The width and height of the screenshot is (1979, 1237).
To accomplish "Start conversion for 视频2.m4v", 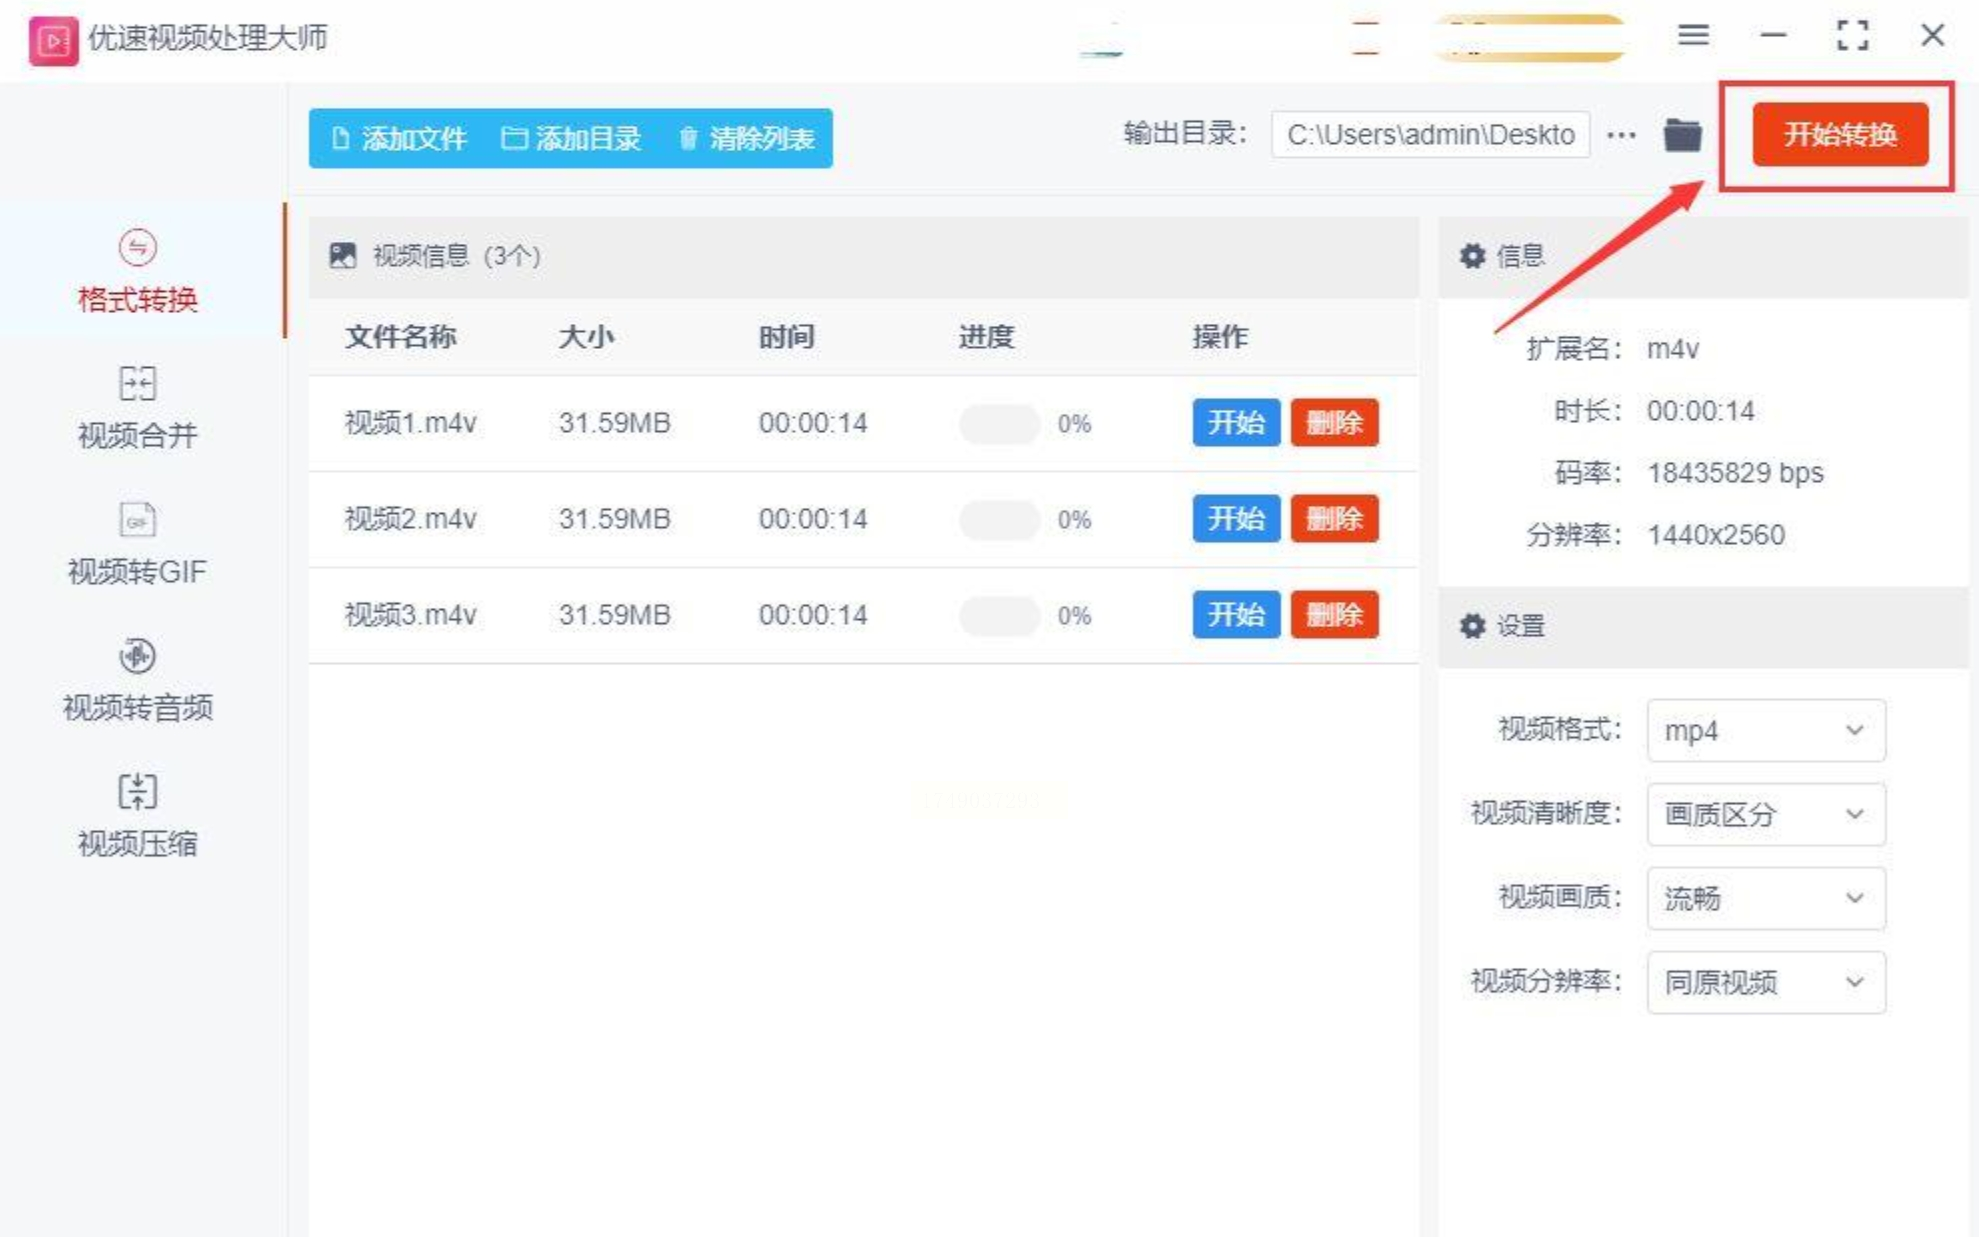I will pos(1236,519).
